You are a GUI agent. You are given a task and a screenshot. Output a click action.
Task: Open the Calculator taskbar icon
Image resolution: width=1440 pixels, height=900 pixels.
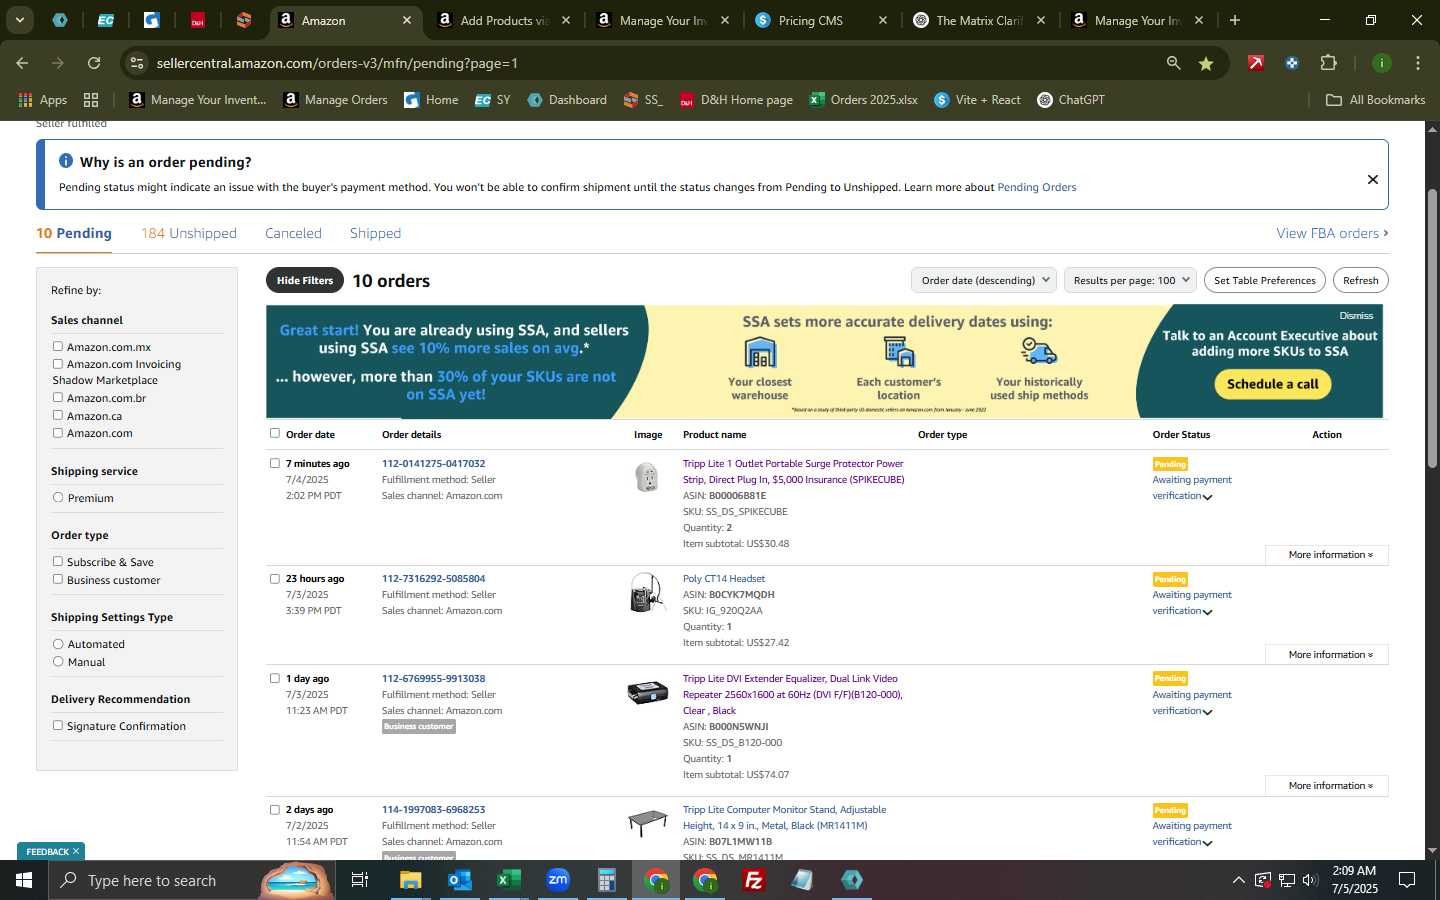606,880
